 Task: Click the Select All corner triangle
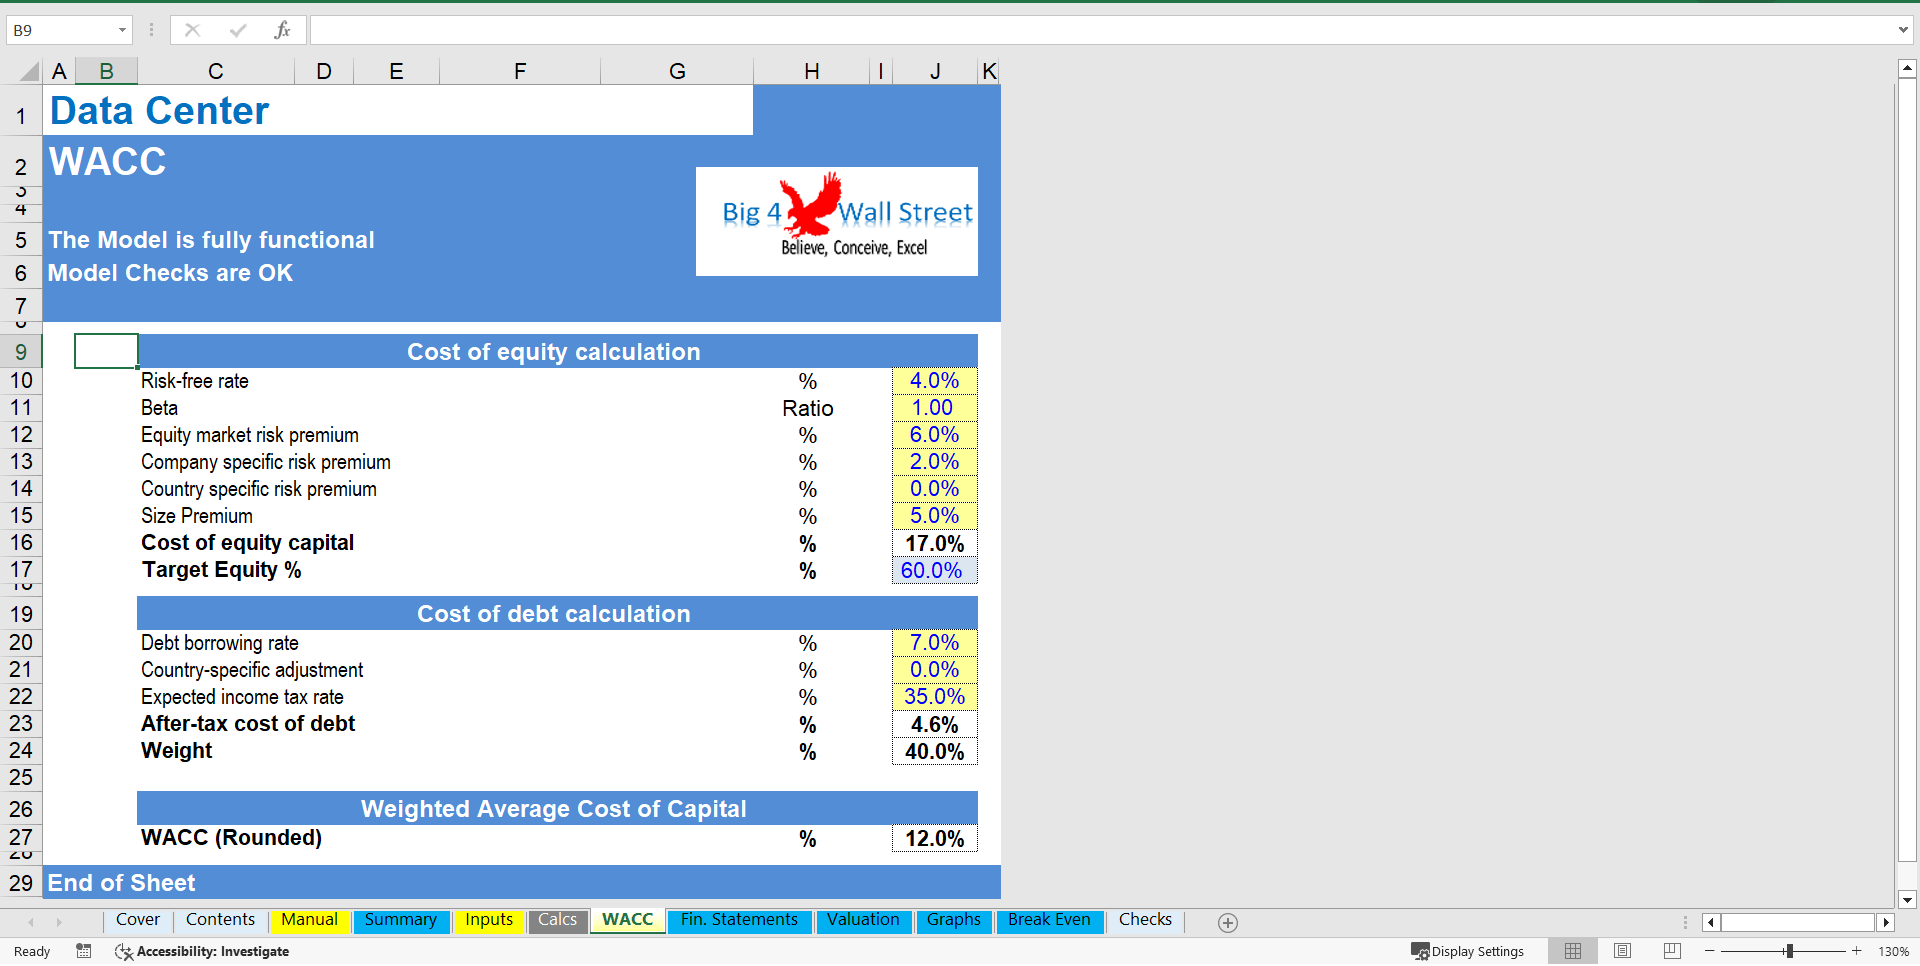coord(29,71)
